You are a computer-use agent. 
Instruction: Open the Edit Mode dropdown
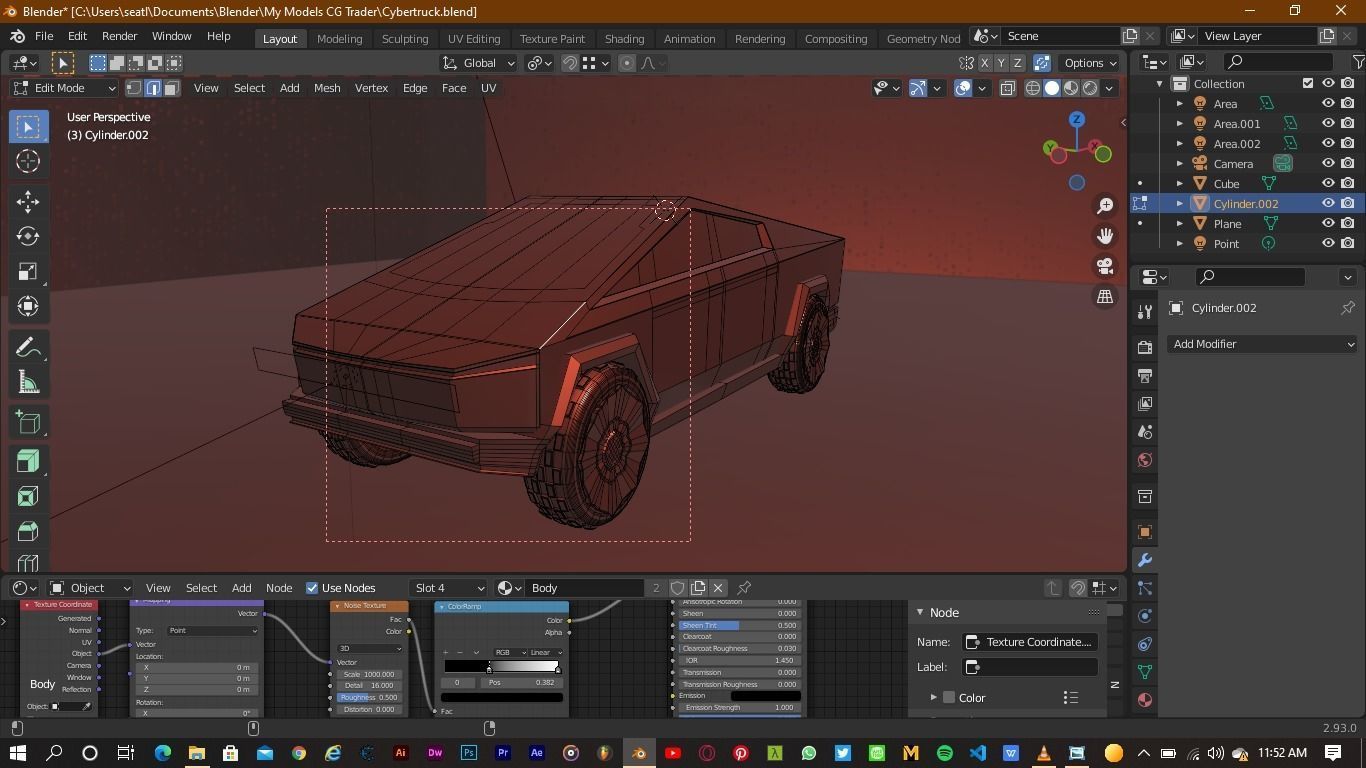pos(64,88)
